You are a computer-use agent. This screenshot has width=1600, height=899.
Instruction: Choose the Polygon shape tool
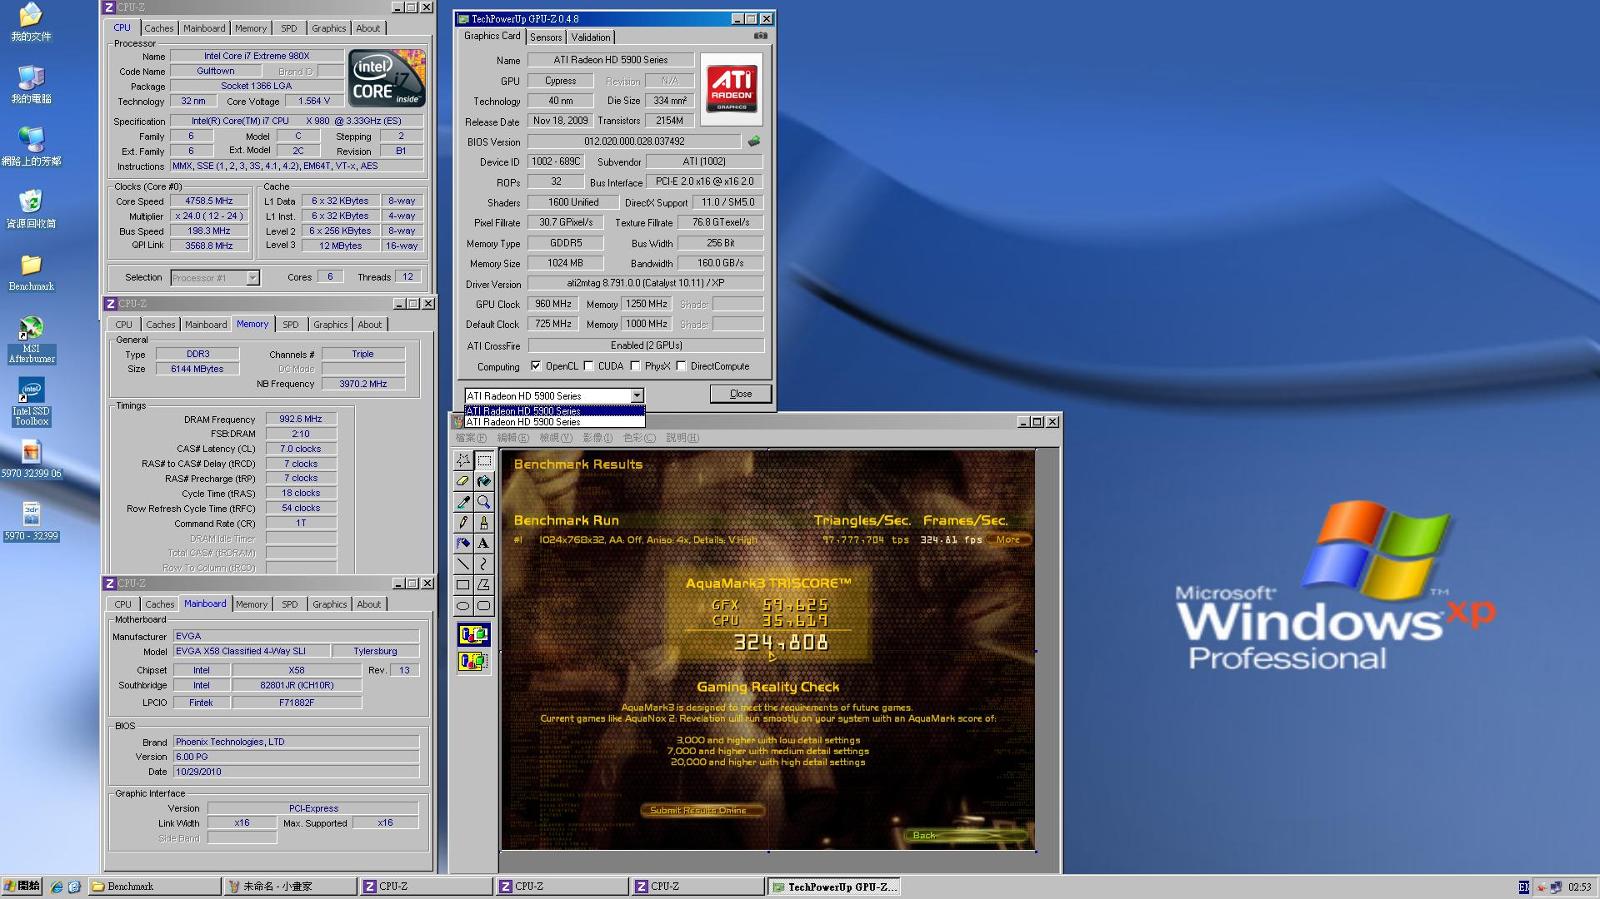[484, 585]
